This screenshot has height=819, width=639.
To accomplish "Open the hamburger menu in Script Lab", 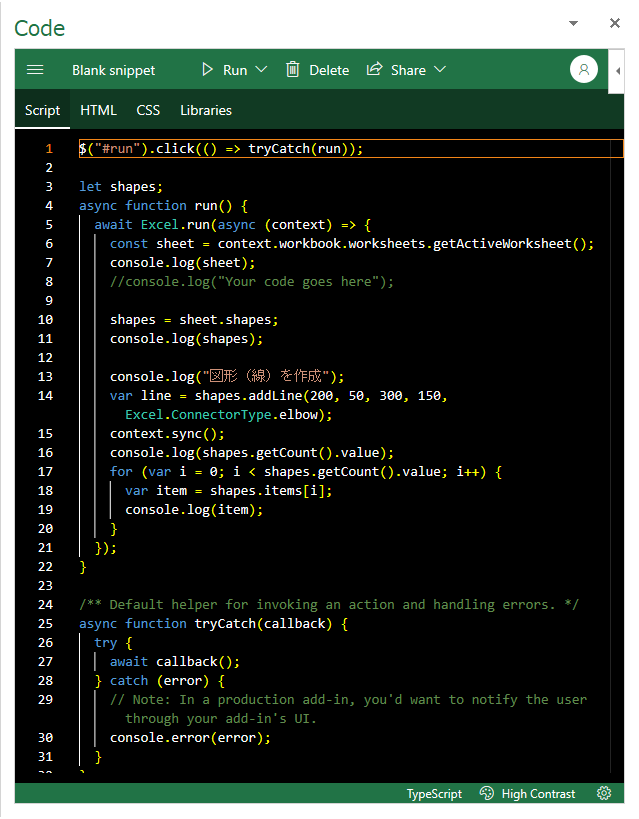I will pos(35,70).
